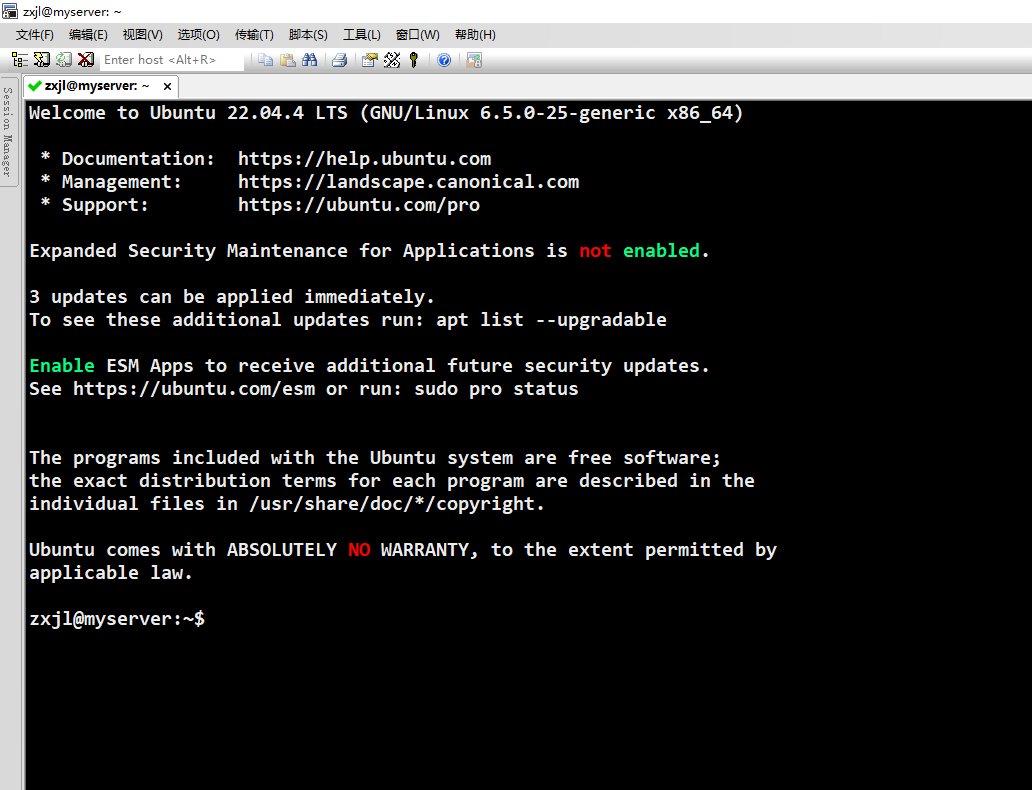This screenshot has height=790, width=1032.
Task: Launch a new file transfer session
Action: pyautogui.click(x=472, y=59)
